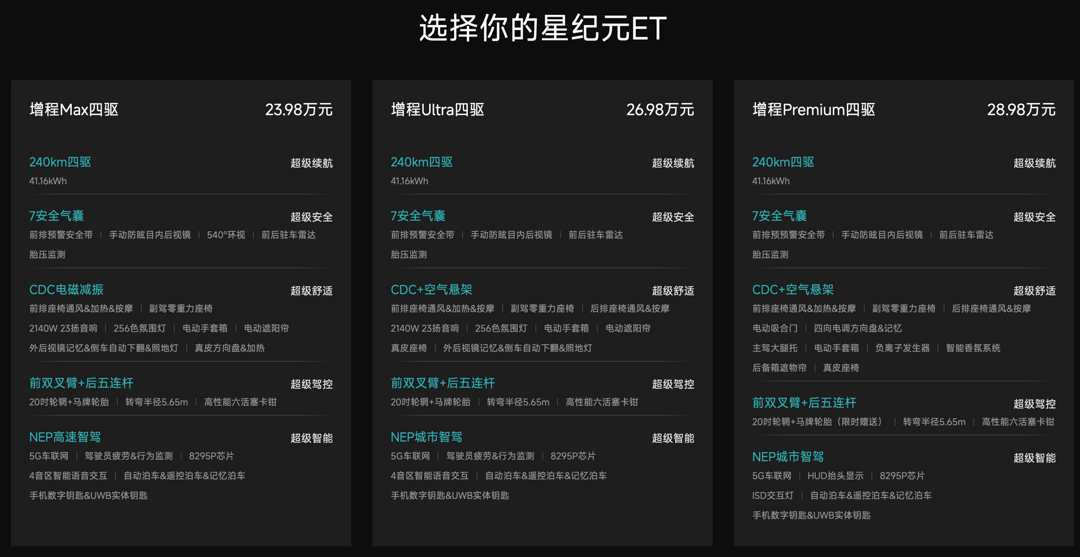The height and width of the screenshot is (557, 1080).
Task: Click the 540°环视 feature
Action: [x=226, y=235]
